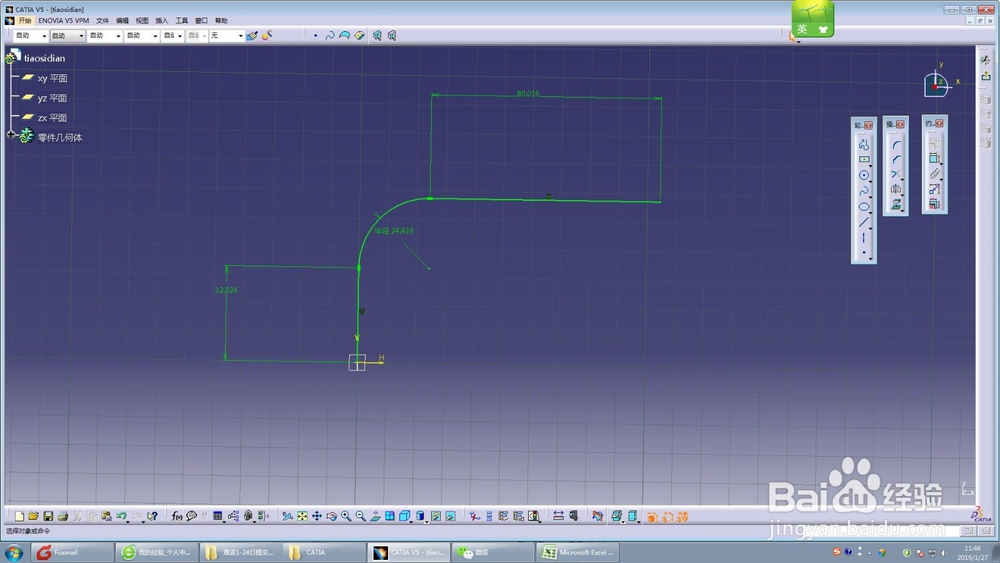Open the 无 layer dropdown
This screenshot has height=563, width=1000.
pos(226,36)
